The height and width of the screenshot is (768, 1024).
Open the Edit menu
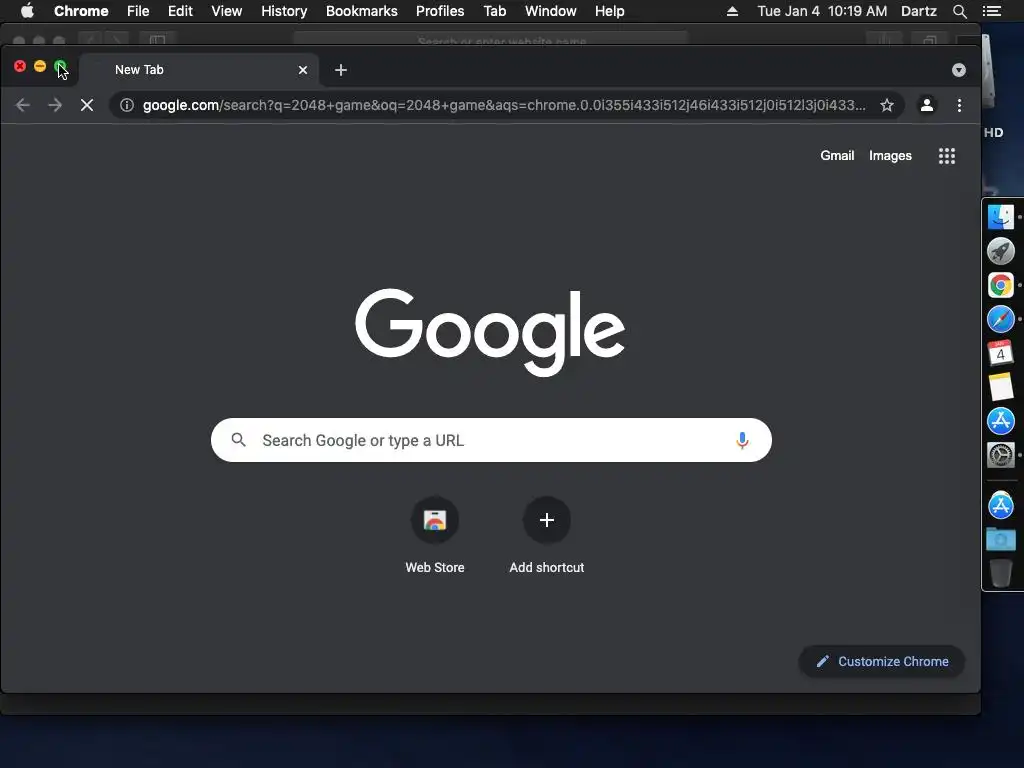pos(180,11)
